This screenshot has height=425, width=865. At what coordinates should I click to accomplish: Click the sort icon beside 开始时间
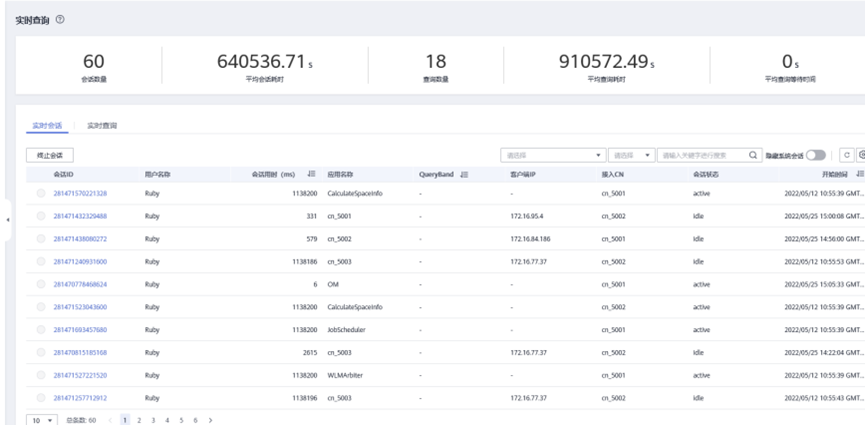tap(860, 174)
